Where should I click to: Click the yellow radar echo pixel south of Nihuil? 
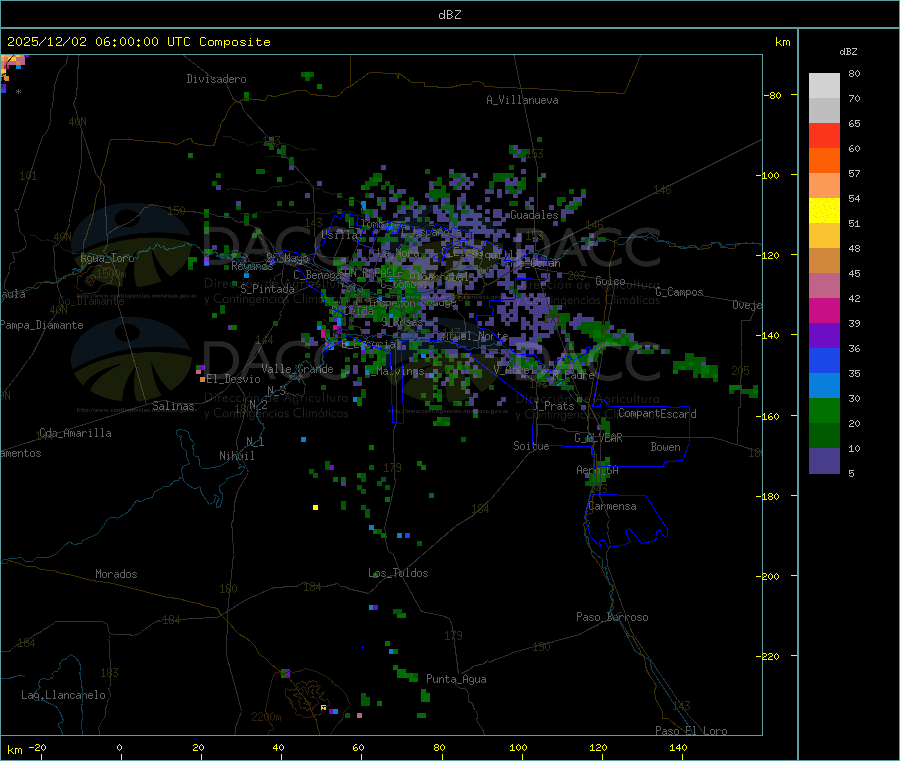coord(315,507)
